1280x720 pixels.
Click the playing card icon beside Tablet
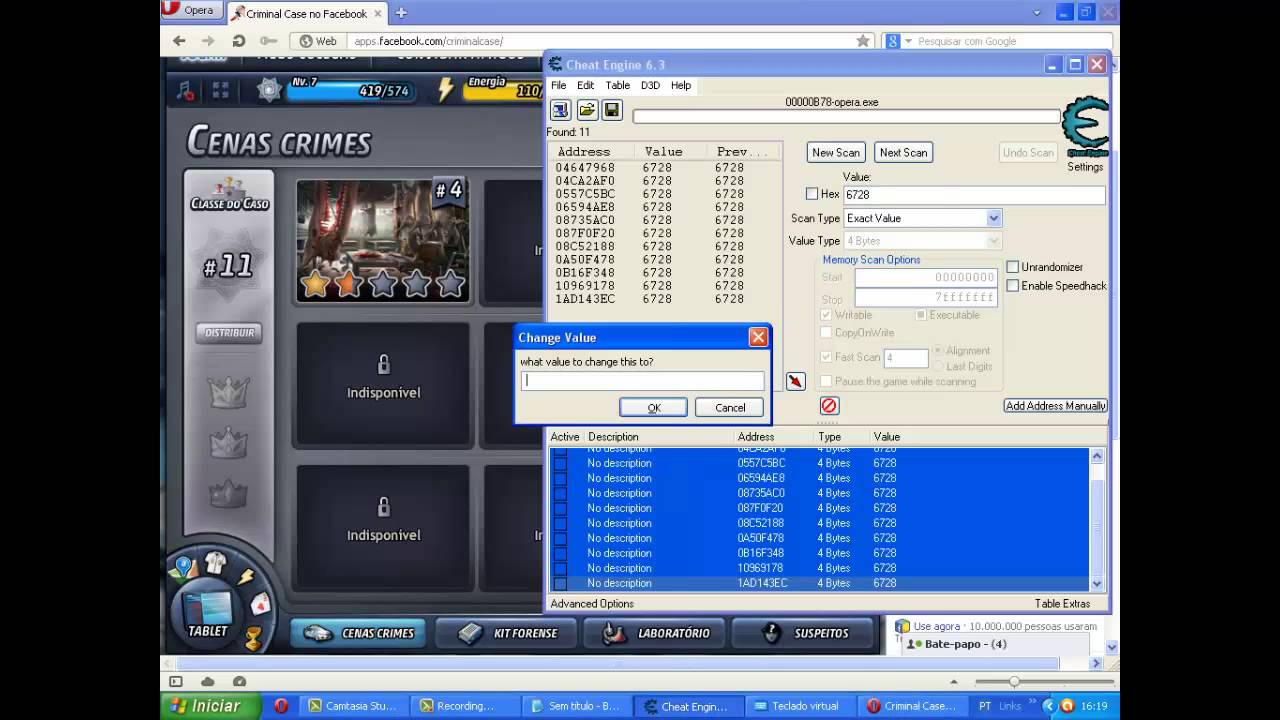[x=260, y=603]
